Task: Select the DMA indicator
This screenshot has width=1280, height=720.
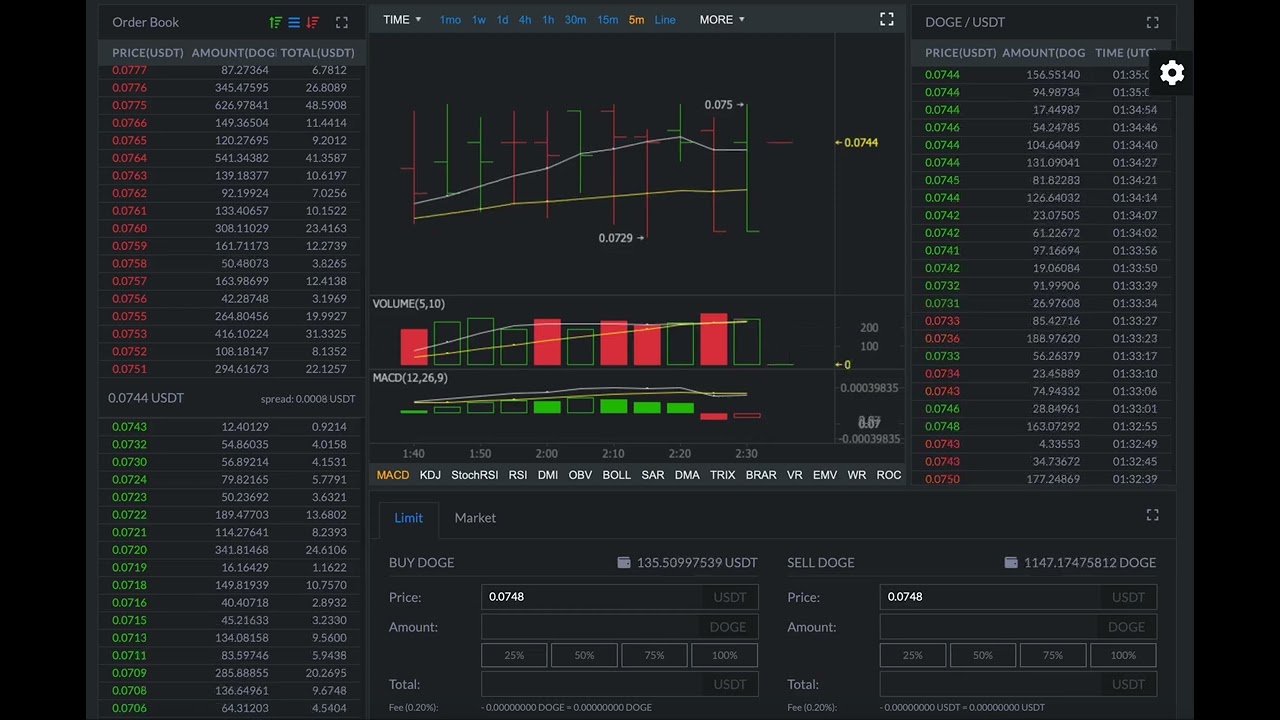Action: (687, 475)
